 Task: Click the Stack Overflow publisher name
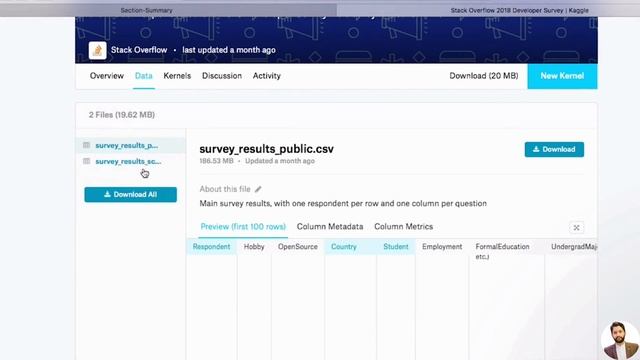139,50
